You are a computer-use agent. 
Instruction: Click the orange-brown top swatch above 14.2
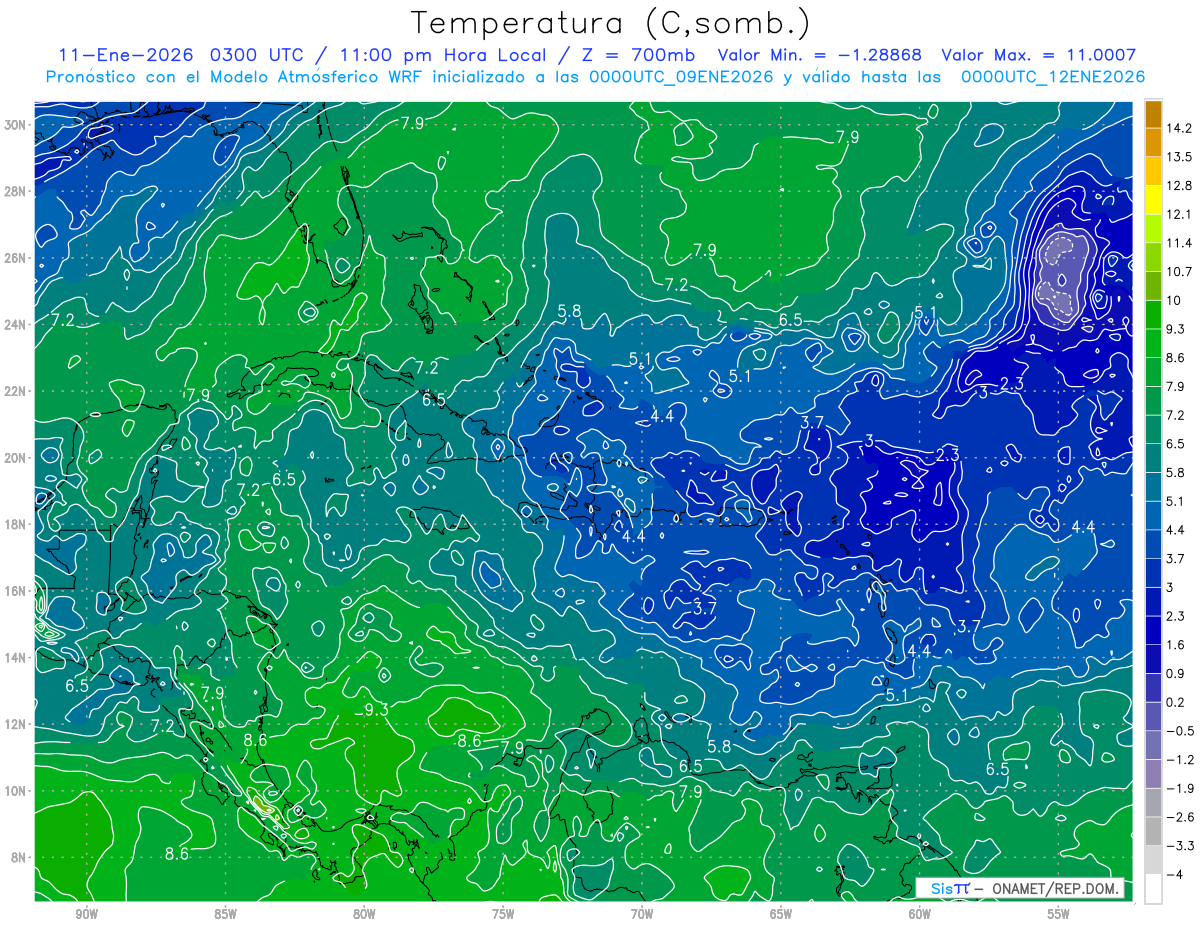[1153, 113]
